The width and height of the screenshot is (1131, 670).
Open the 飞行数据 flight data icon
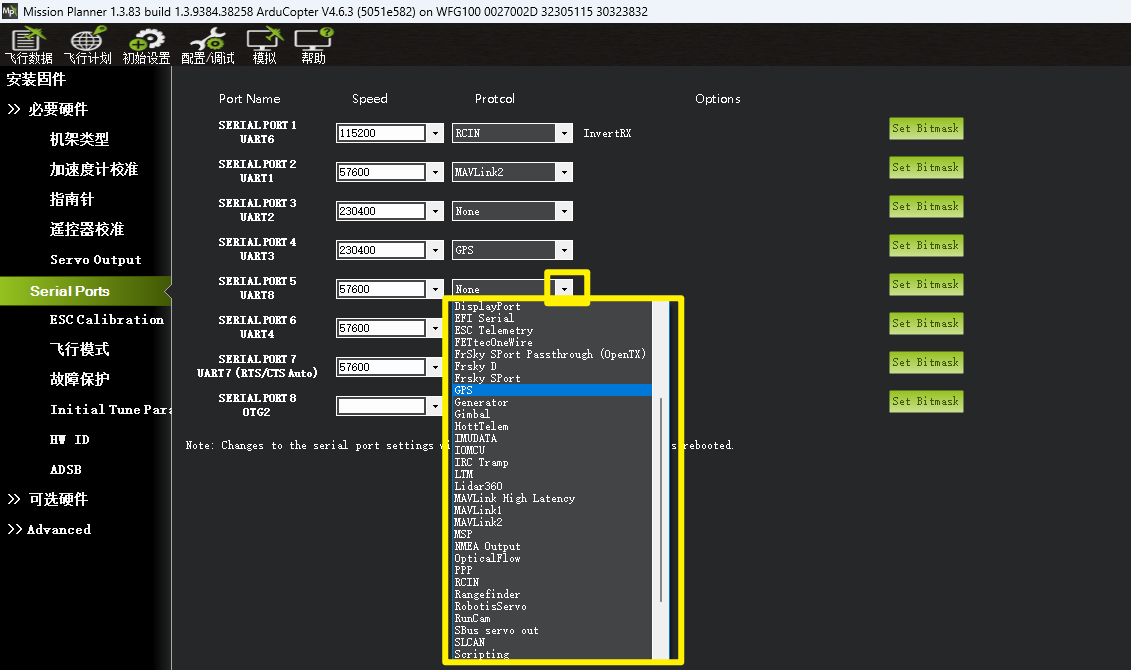tap(28, 45)
